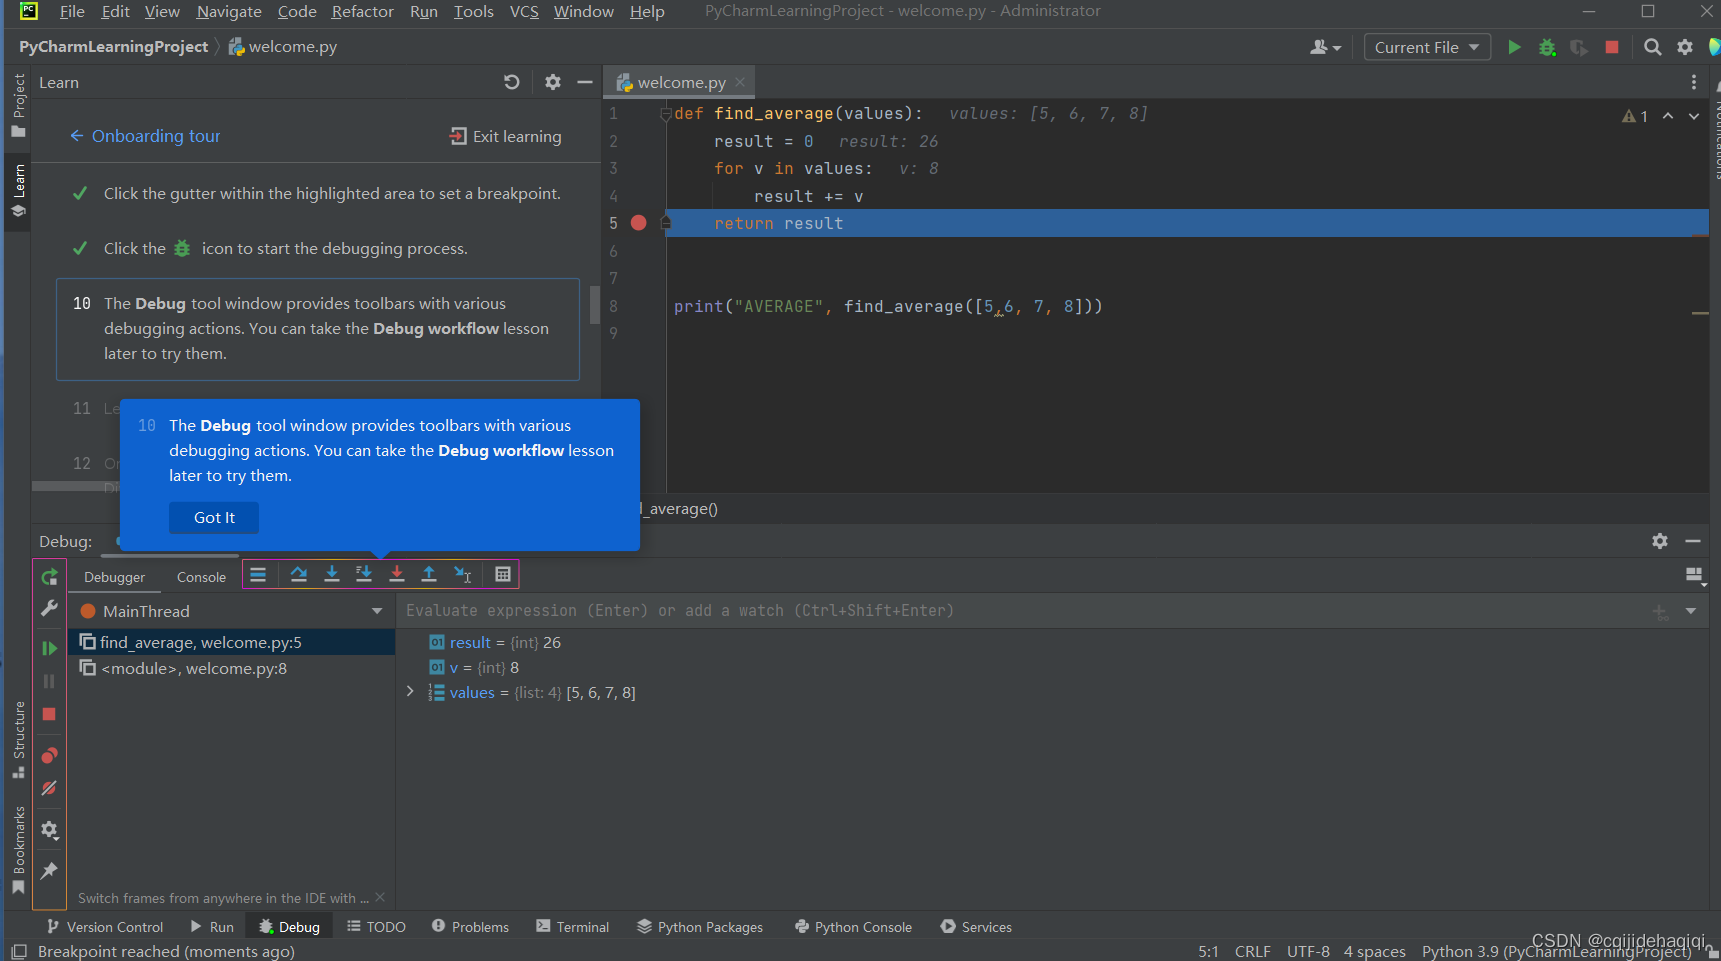Click the Run to Cursor icon
Viewport: 1721px width, 961px height.
click(462, 574)
